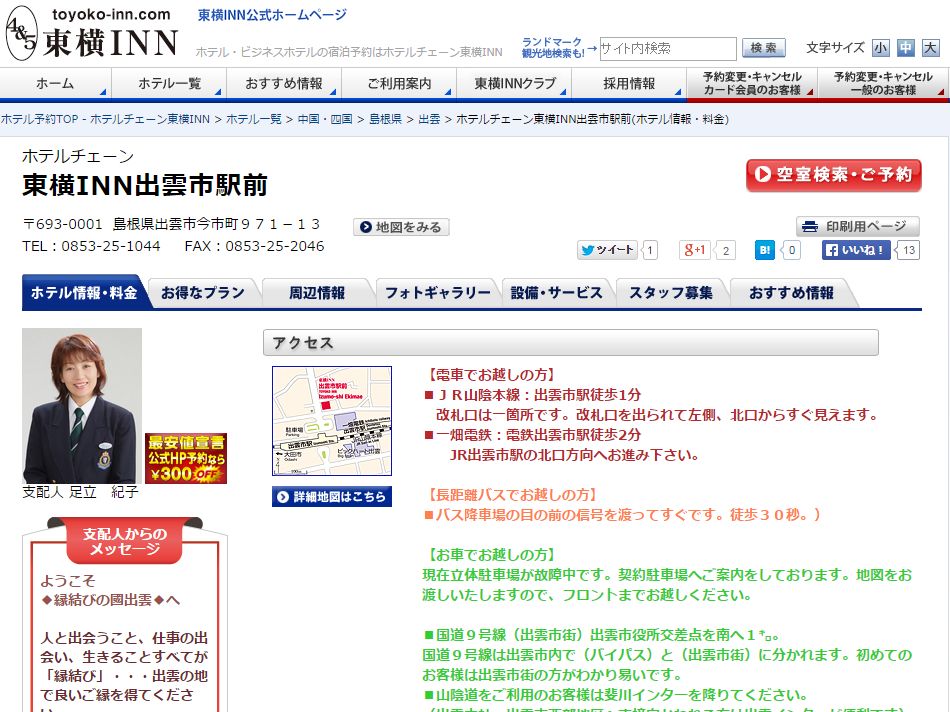Open the 採用情報 menu
The height and width of the screenshot is (712, 950).
point(629,83)
